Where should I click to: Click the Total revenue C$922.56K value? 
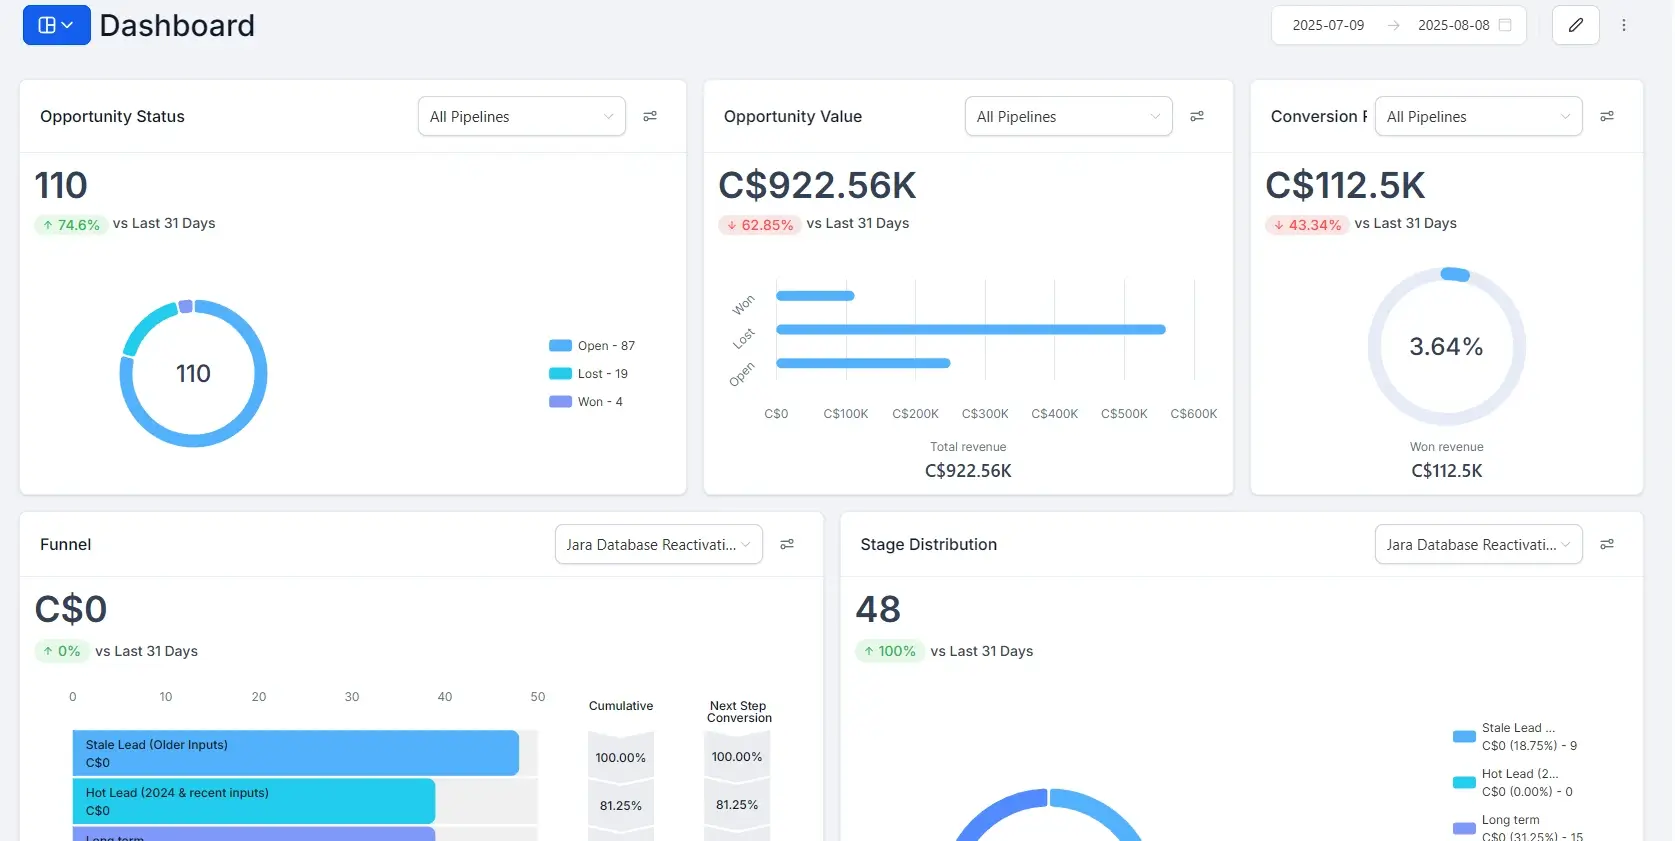pos(968,471)
